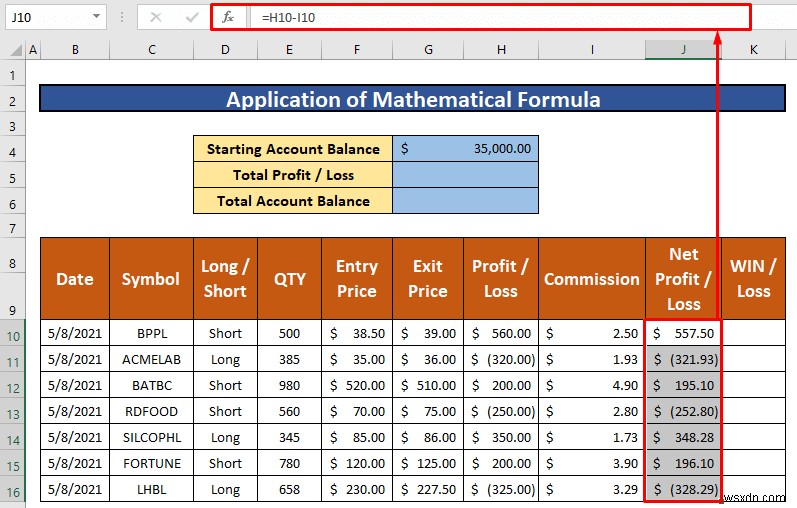Select column C header
797x508 pixels.
151,50
